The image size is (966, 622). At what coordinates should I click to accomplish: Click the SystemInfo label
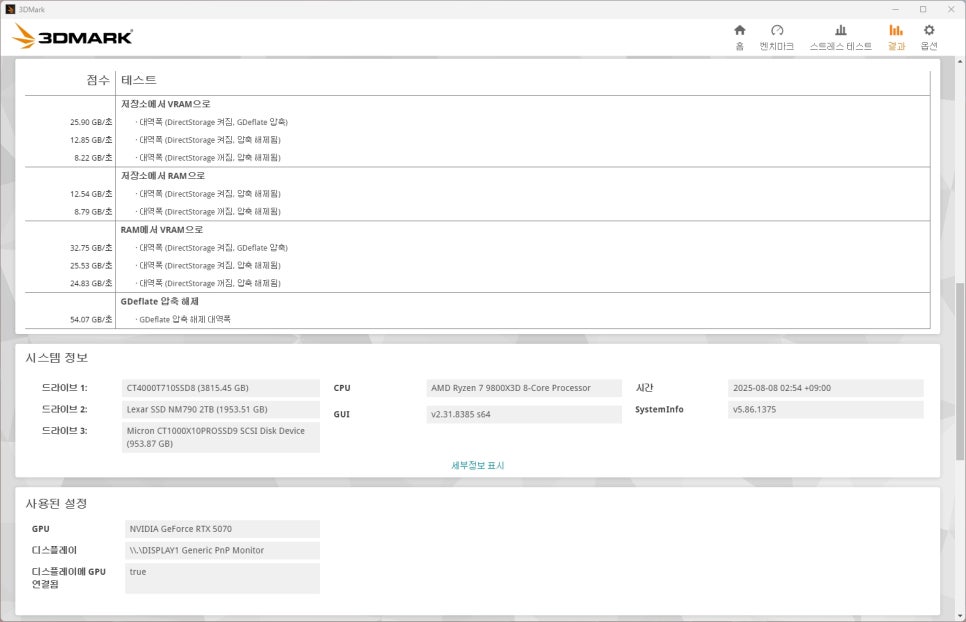[x=659, y=410]
